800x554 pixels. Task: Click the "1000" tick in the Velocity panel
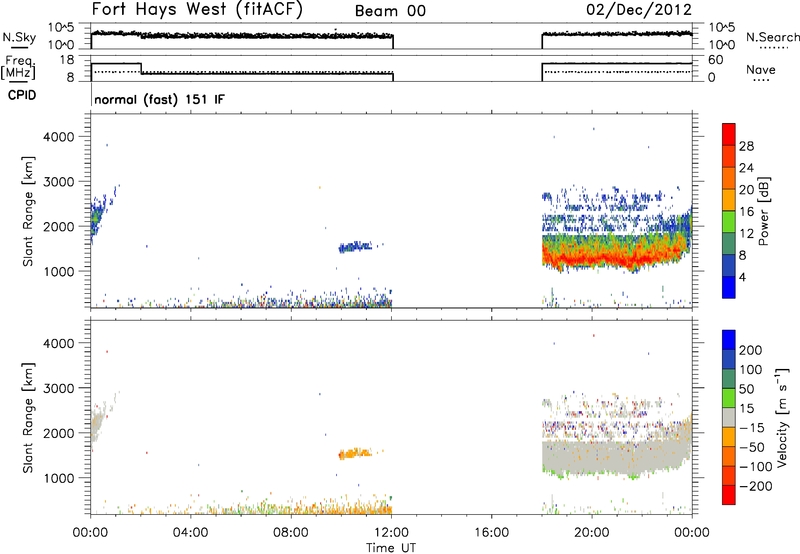(x=59, y=479)
